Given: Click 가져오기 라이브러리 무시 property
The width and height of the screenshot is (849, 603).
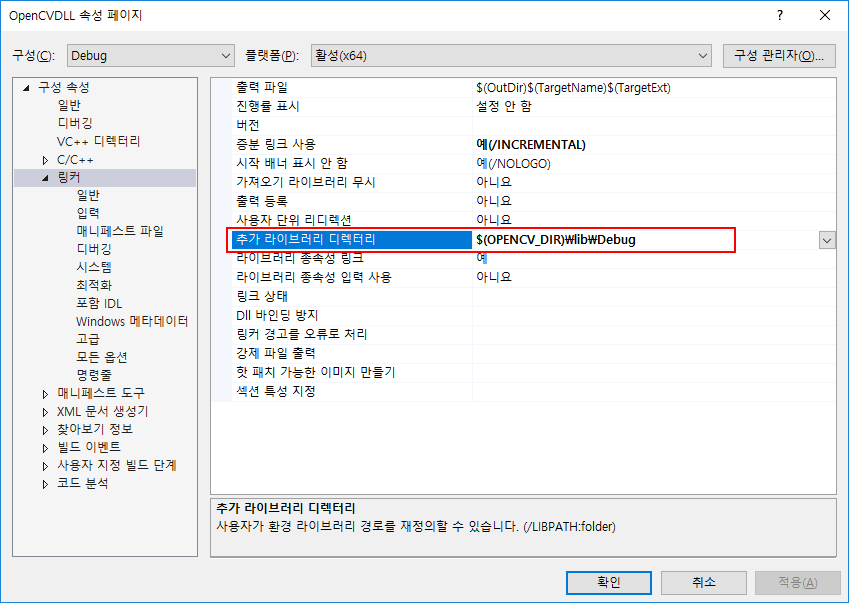Looking at the screenshot, I should coord(352,182).
